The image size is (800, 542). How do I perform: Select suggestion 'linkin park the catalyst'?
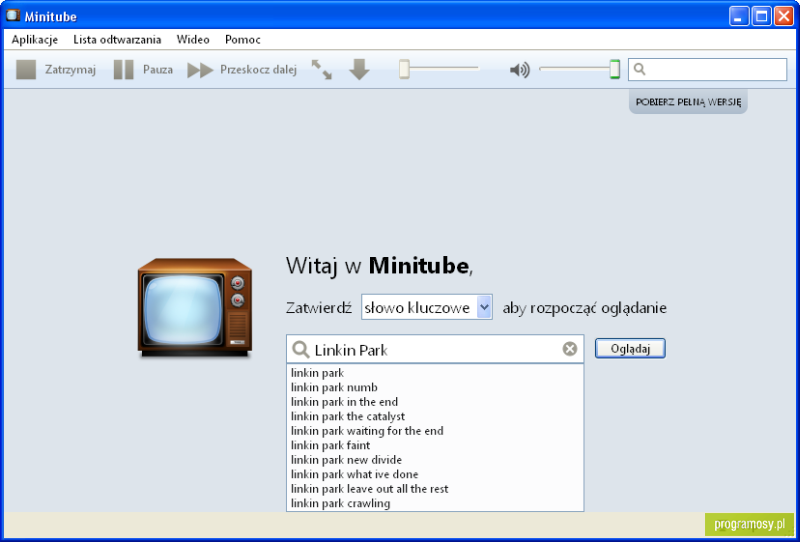click(x=435, y=416)
